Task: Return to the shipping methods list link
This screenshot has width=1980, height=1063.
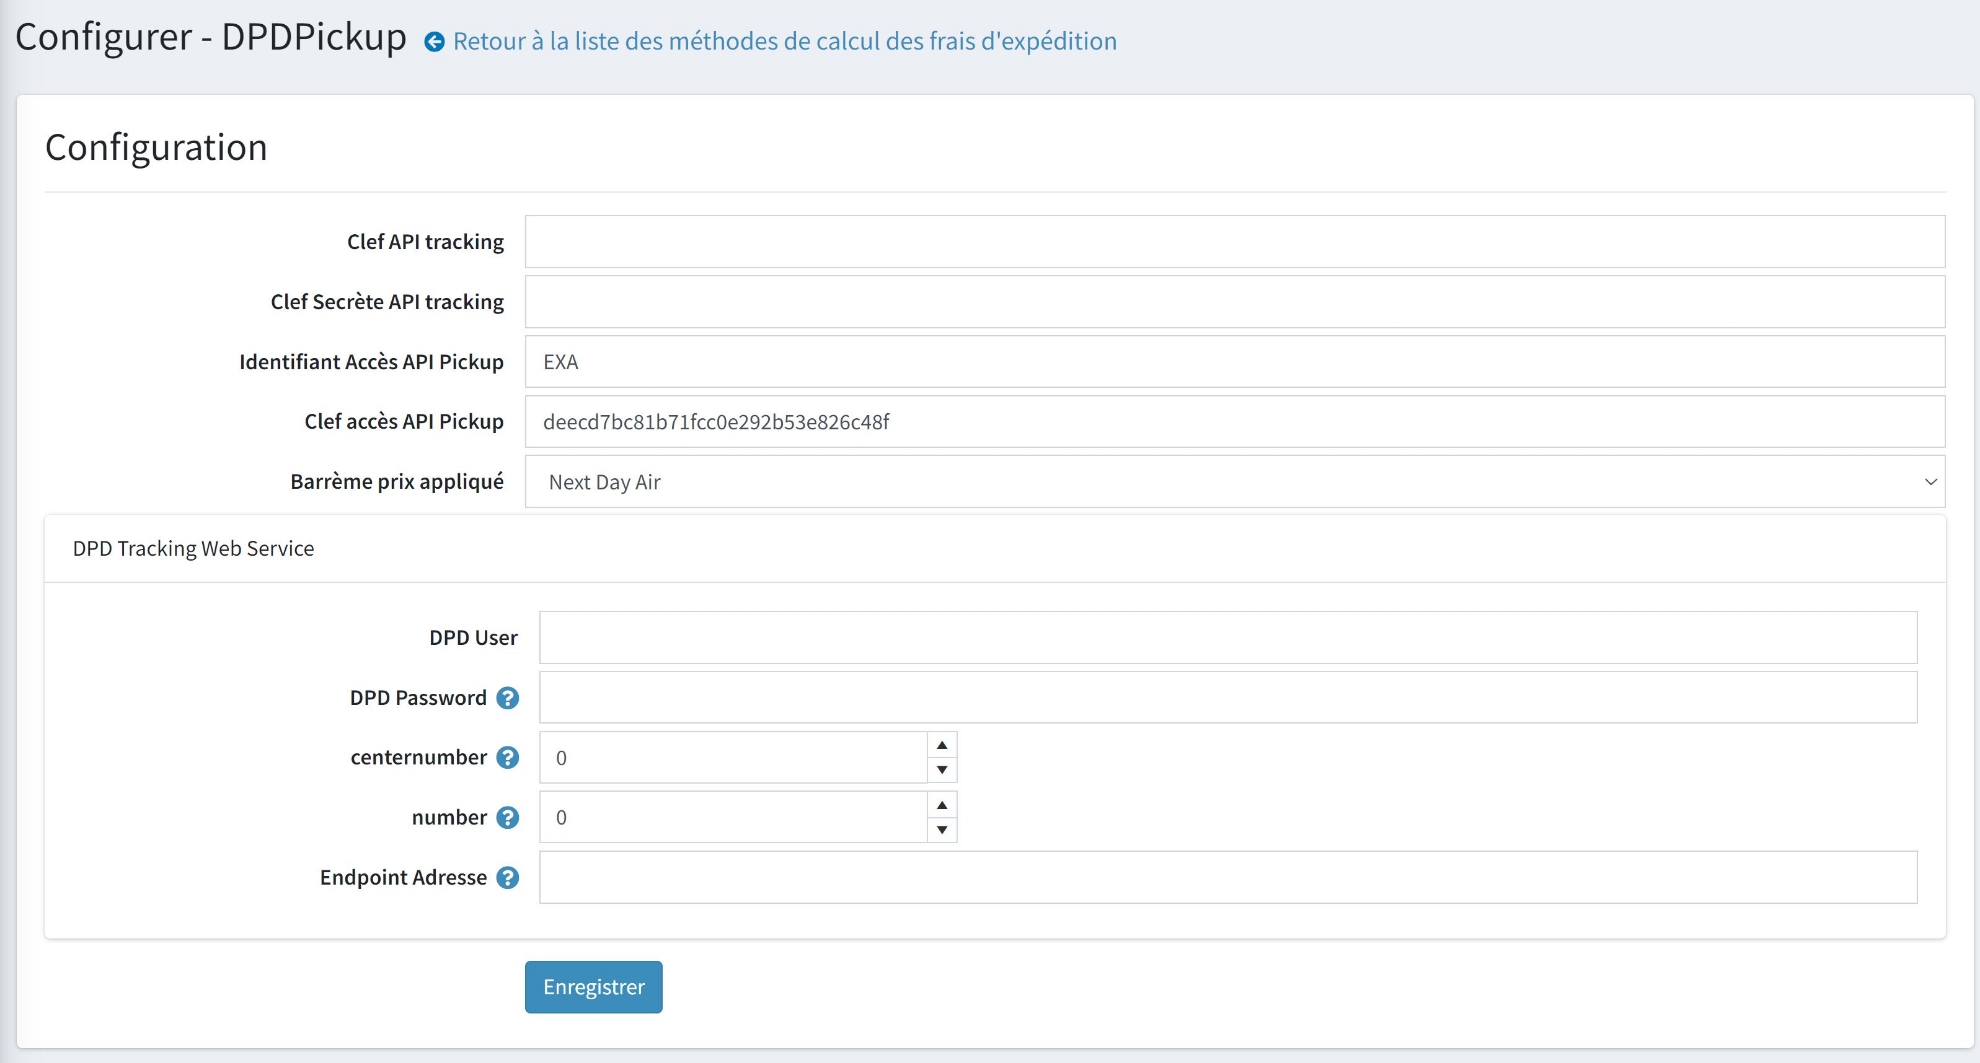Action: pyautogui.click(x=785, y=41)
